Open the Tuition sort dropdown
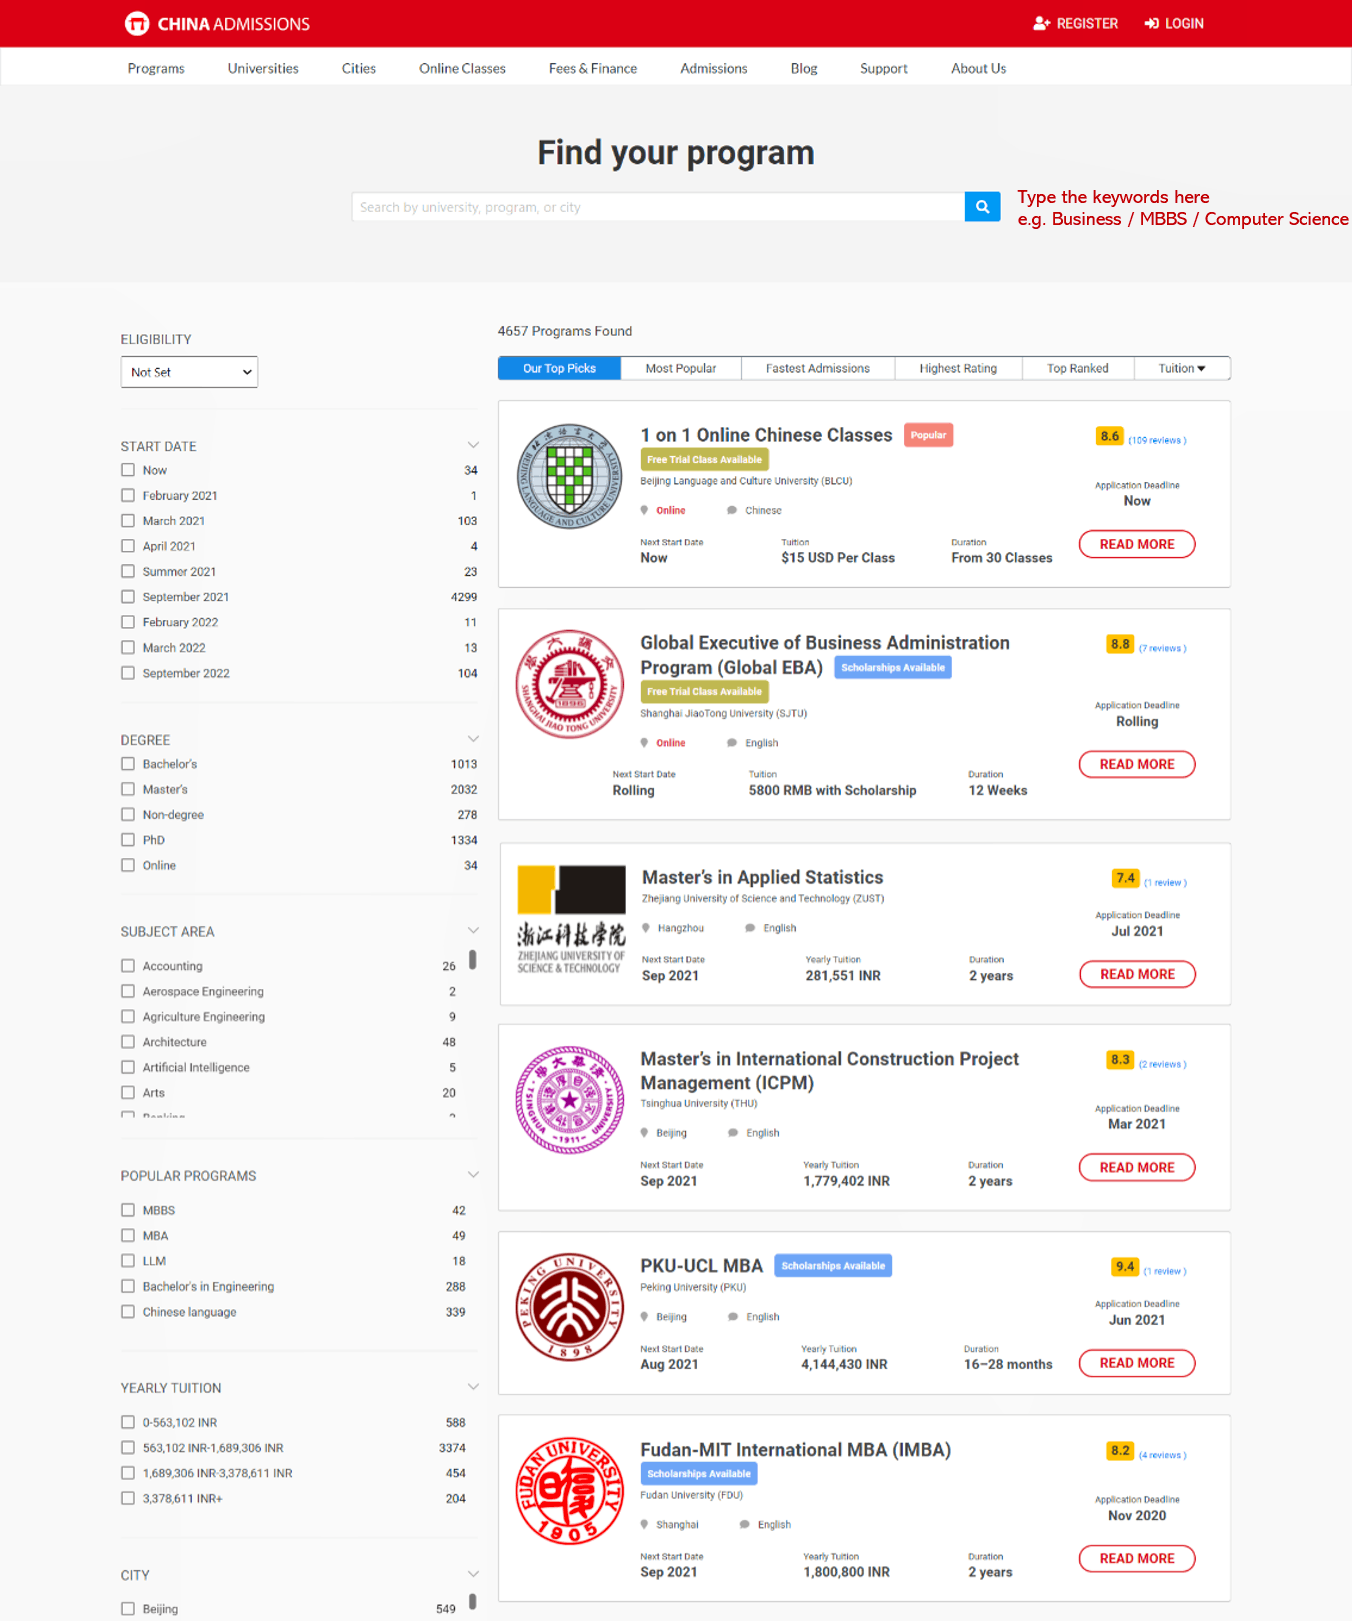The image size is (1361, 1621). tap(1182, 369)
